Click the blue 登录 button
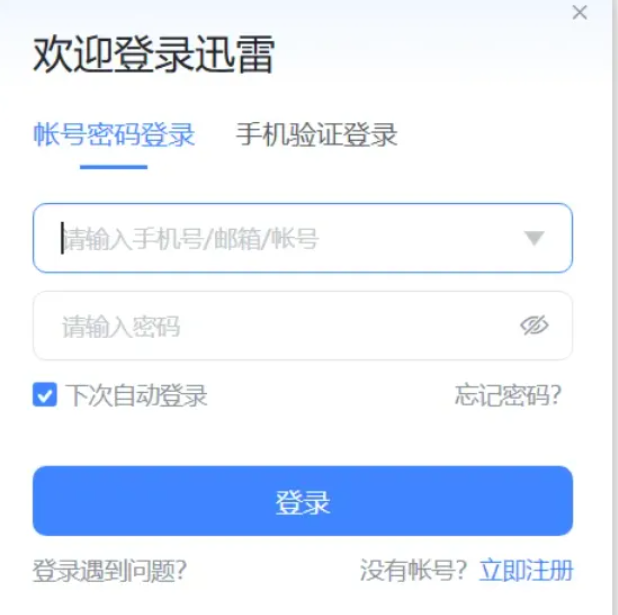Screen dimensions: 618x615 point(303,501)
